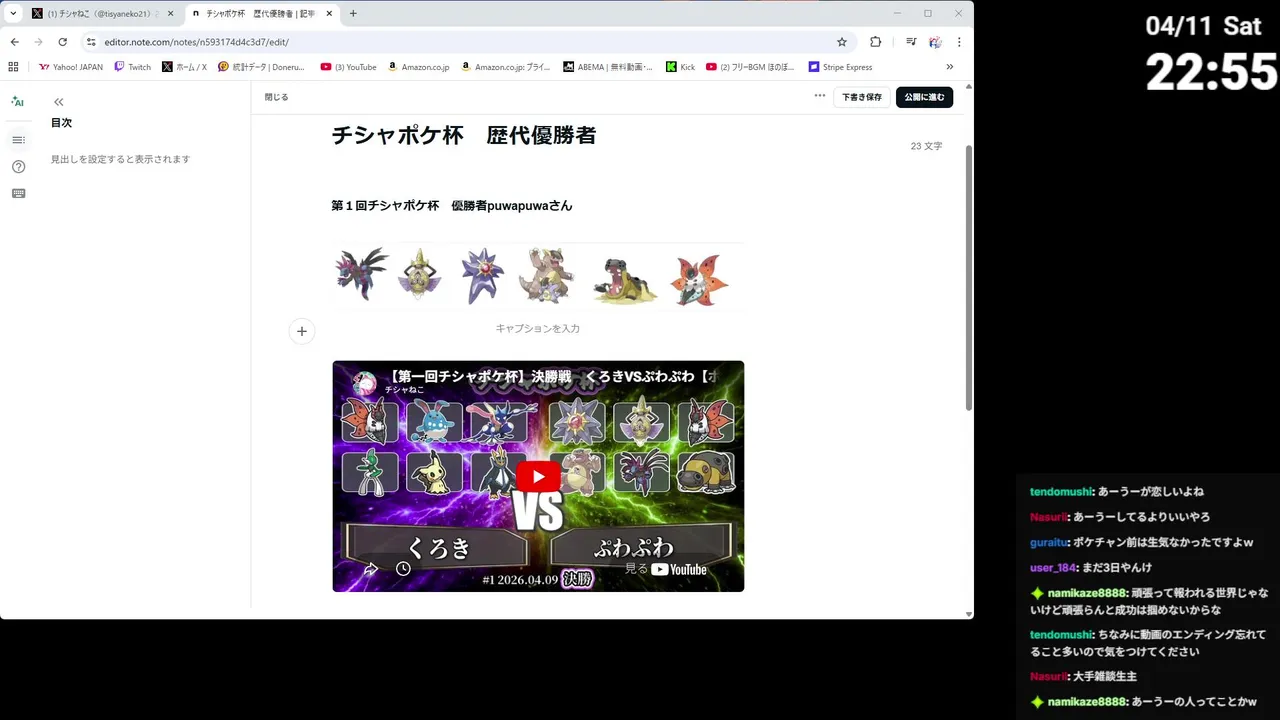Open the ホーム / X bookmark
1280x720 pixels.
[x=184, y=67]
